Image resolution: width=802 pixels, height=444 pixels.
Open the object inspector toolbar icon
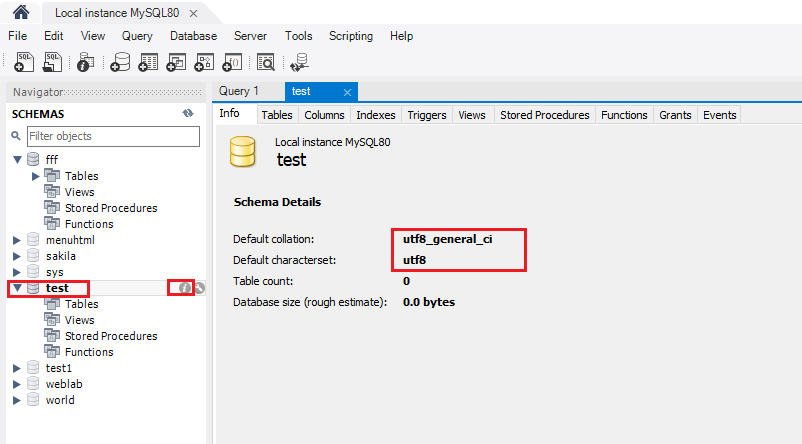(85, 62)
